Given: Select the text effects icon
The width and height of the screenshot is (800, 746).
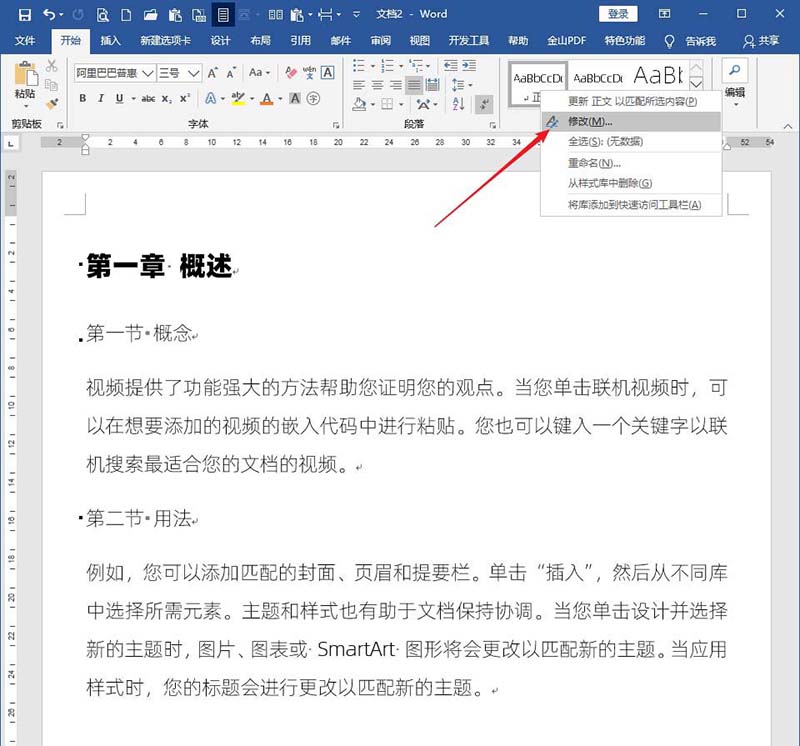Looking at the screenshot, I should [211, 96].
